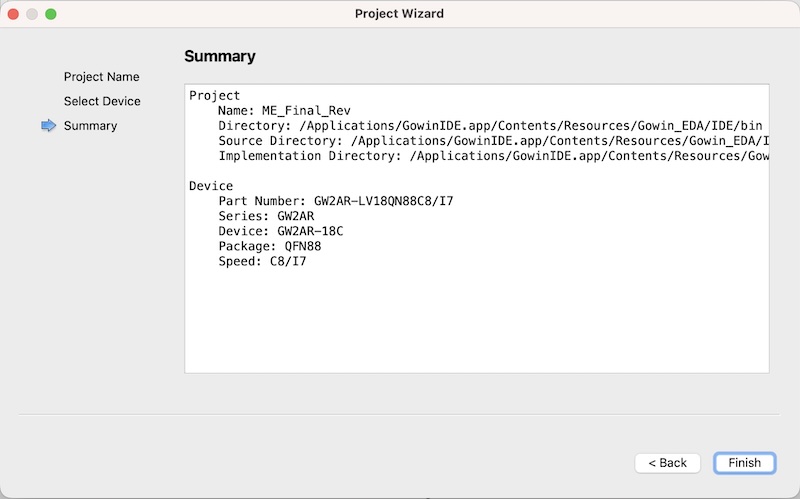Select the Project Name wizard step
This screenshot has height=499, width=800.
[101, 77]
